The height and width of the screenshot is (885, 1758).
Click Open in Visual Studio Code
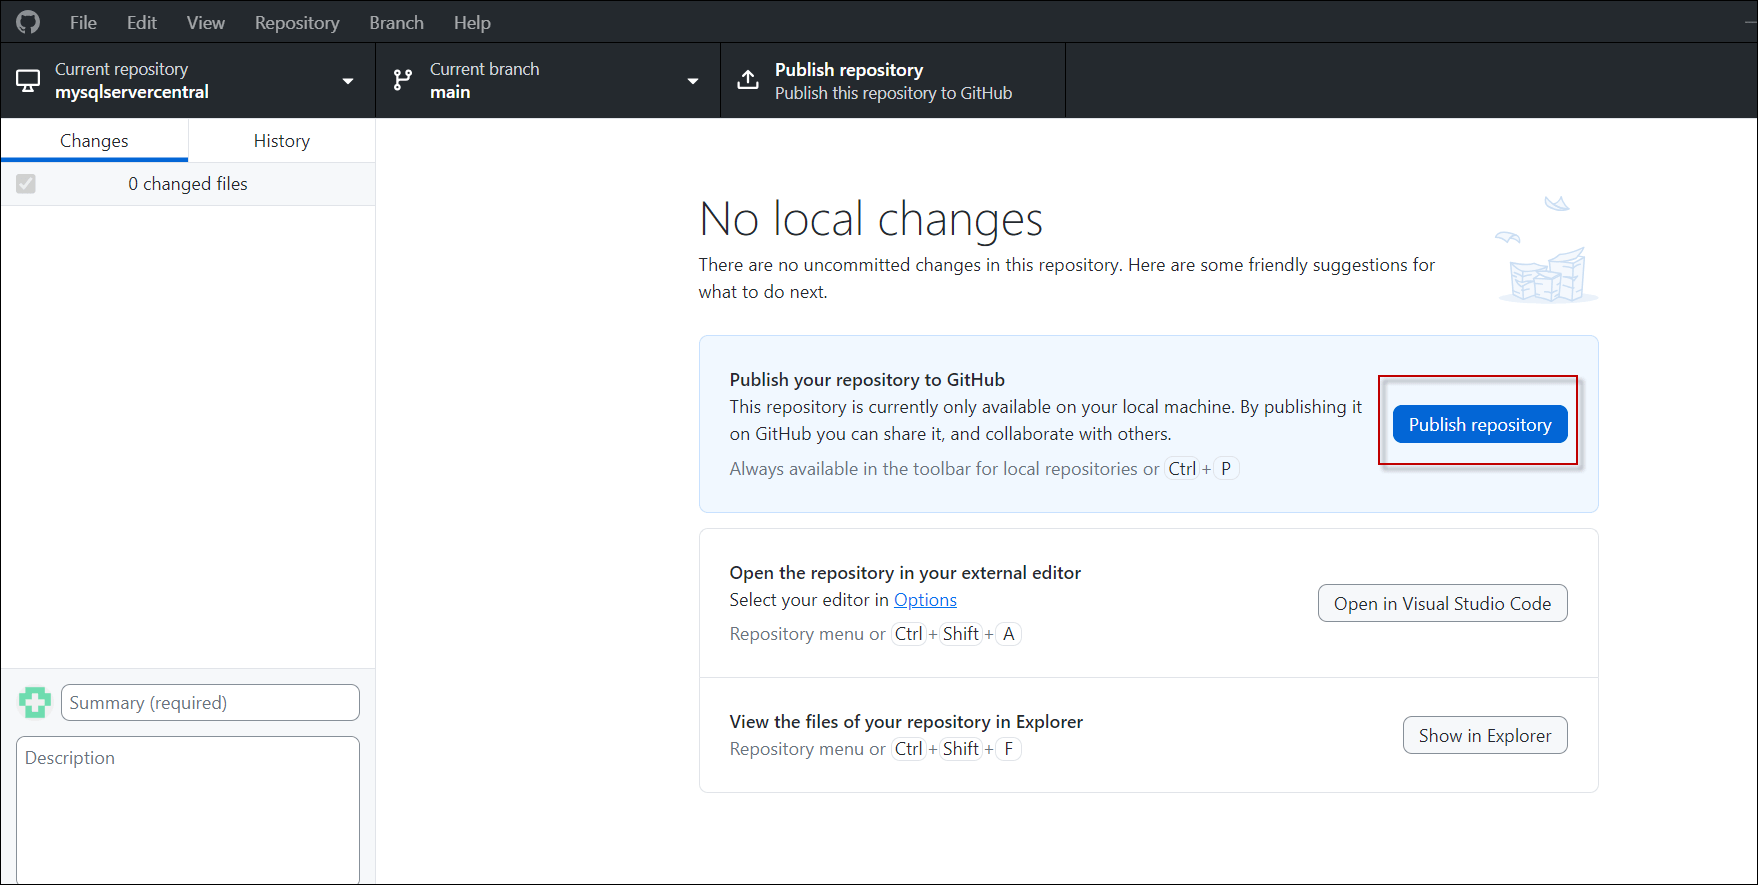click(1442, 603)
